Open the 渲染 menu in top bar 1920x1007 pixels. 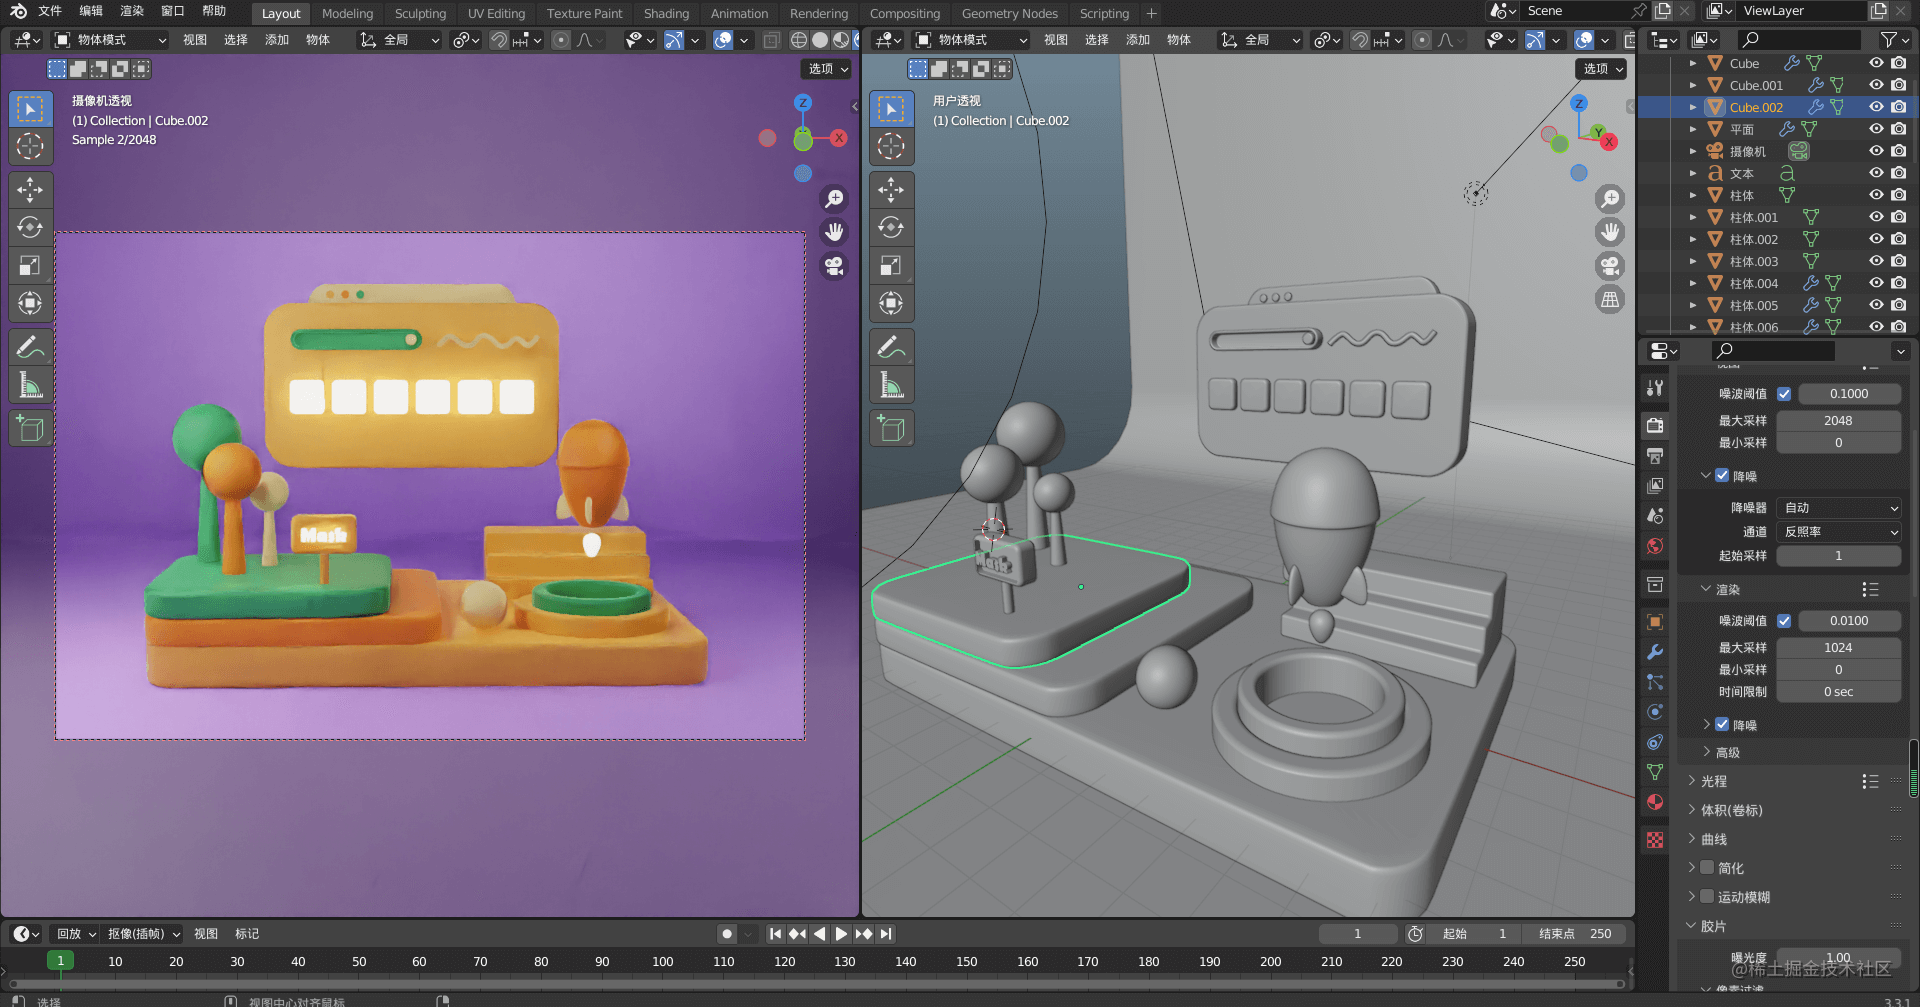click(x=132, y=11)
